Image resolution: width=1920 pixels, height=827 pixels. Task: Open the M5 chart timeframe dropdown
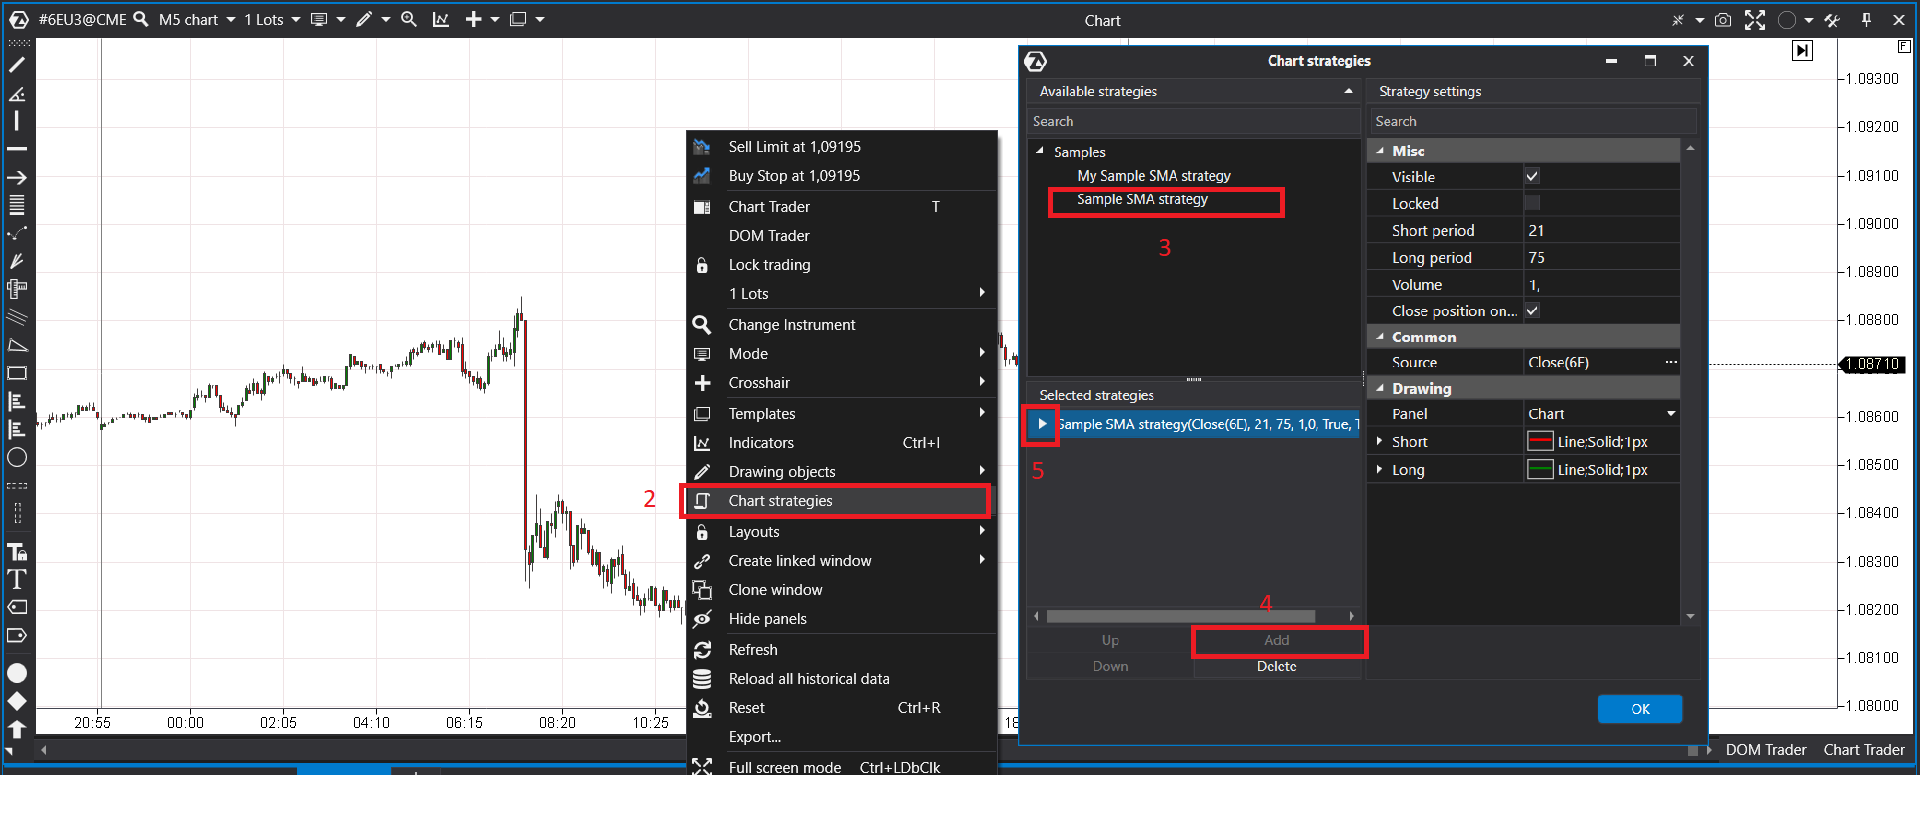[197, 19]
